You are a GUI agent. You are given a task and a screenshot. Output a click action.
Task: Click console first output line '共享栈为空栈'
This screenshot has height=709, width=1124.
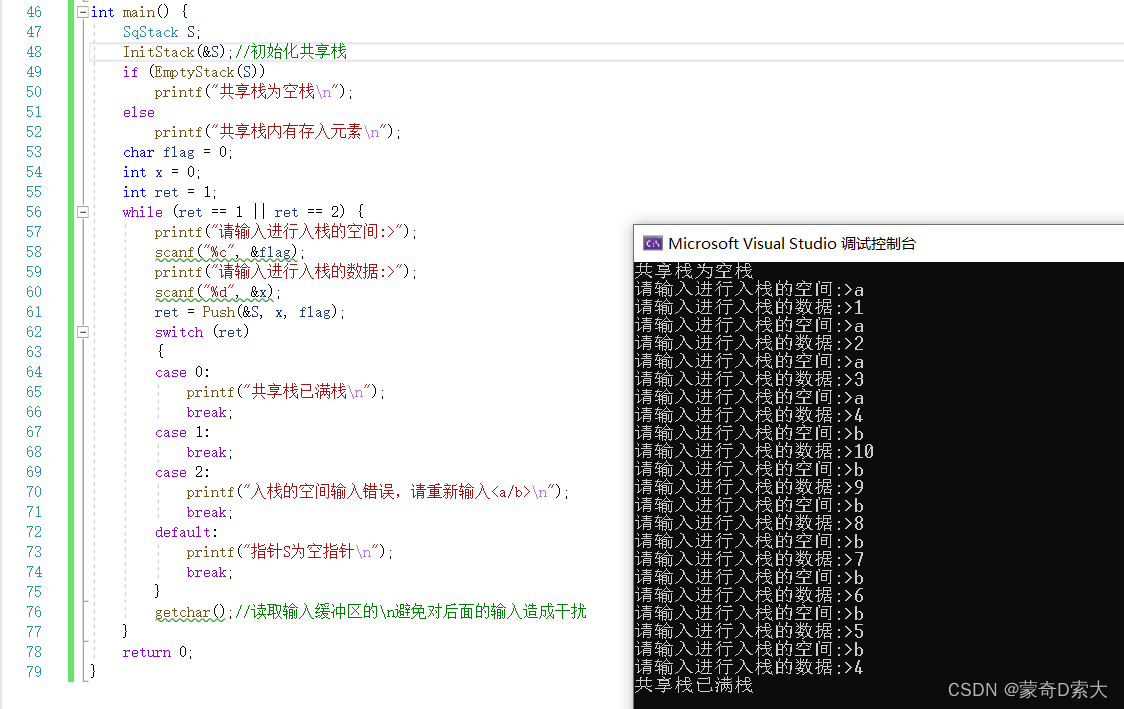pos(693,271)
